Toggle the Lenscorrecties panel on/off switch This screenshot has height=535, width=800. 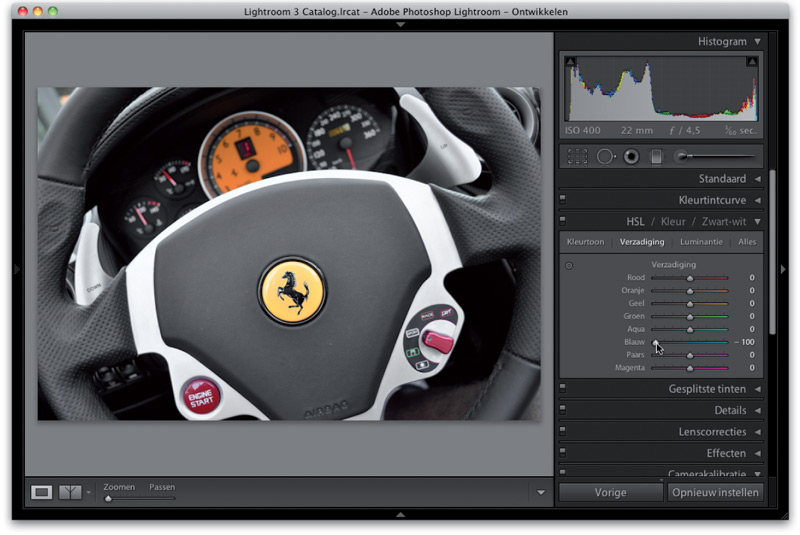click(563, 431)
